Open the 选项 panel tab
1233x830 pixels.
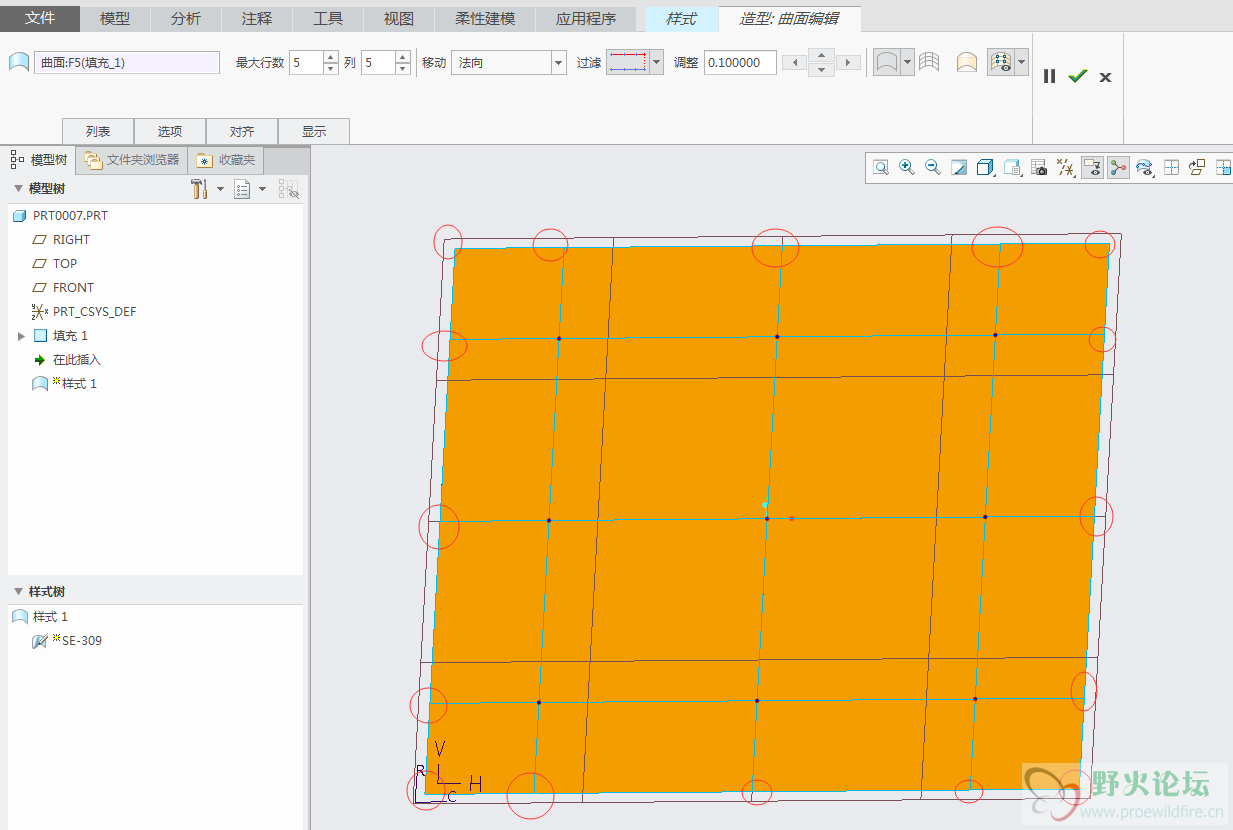(x=170, y=131)
